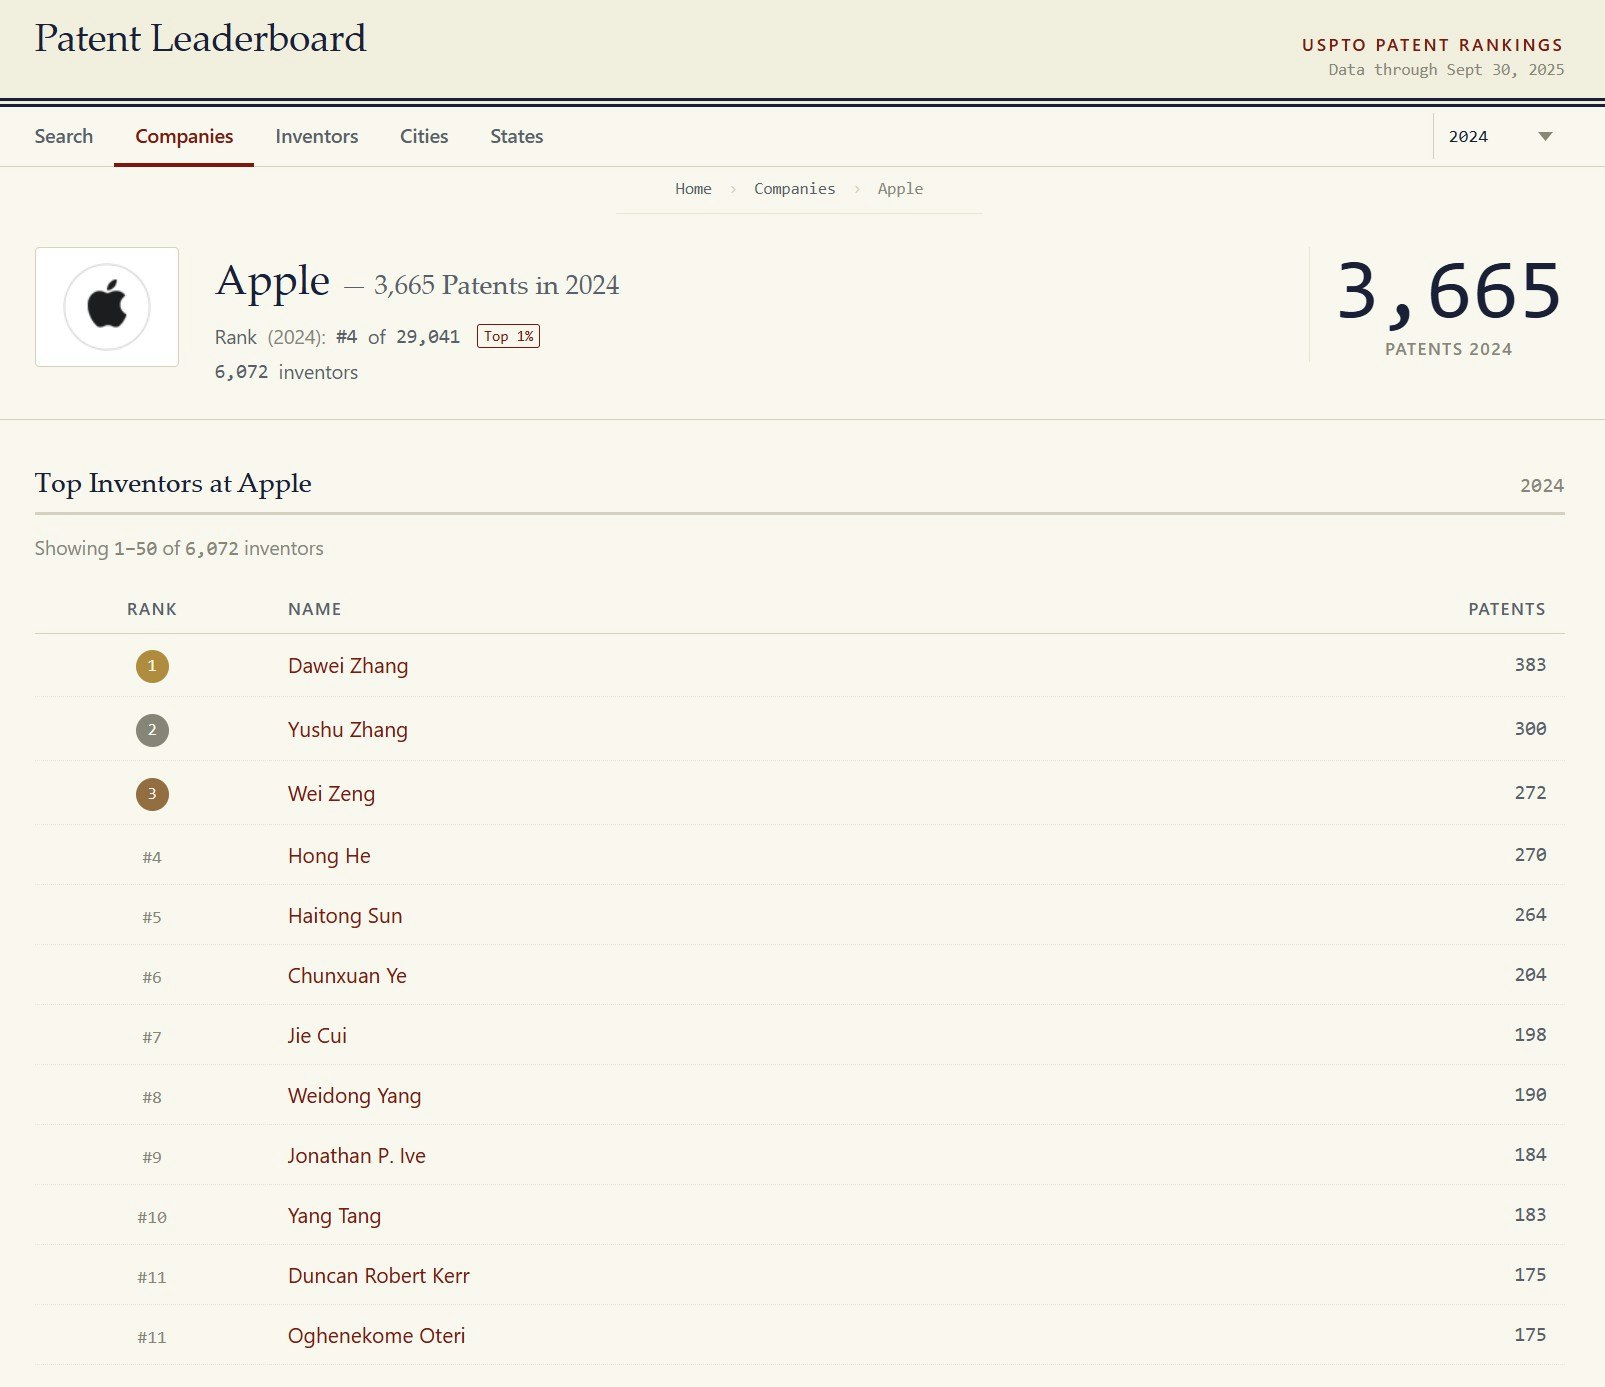Viewport: 1605px width, 1387px height.
Task: Open inventor Yushu Zhang's profile
Action: 348,730
